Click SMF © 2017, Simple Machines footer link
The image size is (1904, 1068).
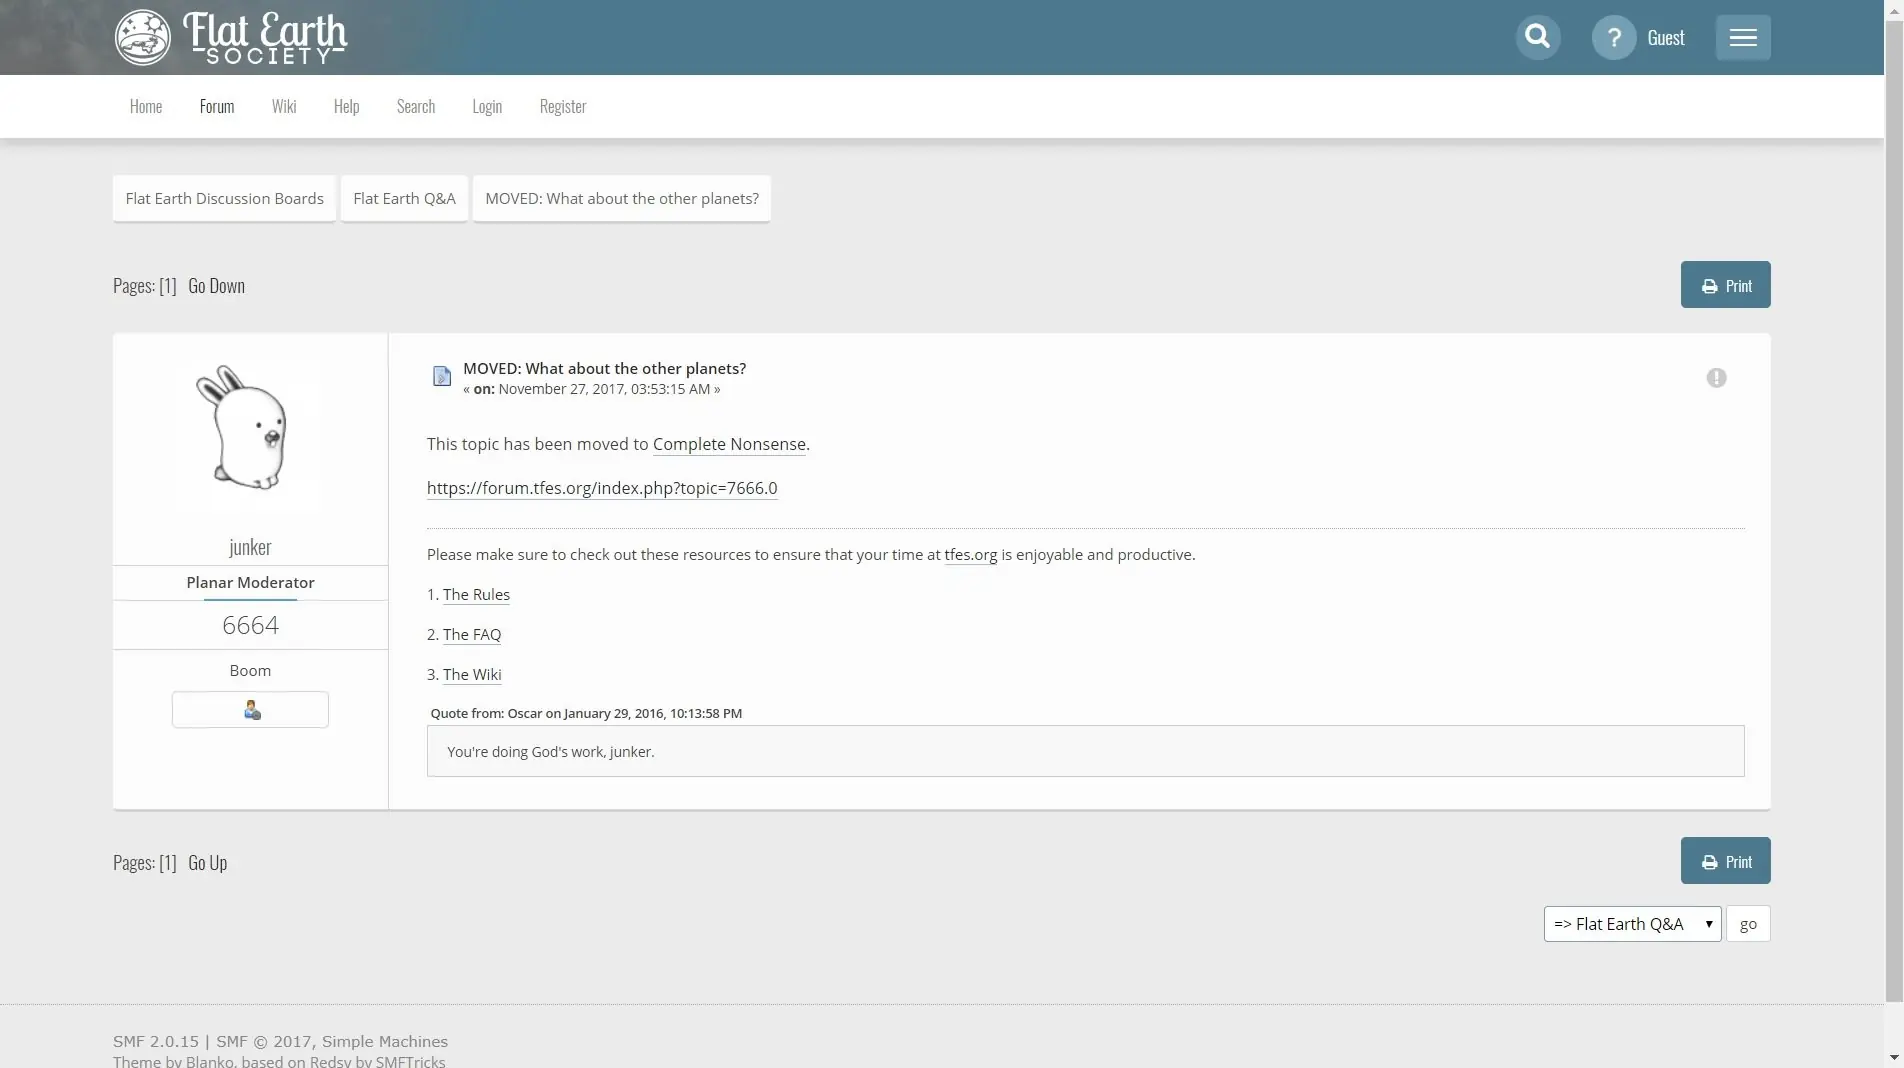pyautogui.click(x=332, y=1041)
